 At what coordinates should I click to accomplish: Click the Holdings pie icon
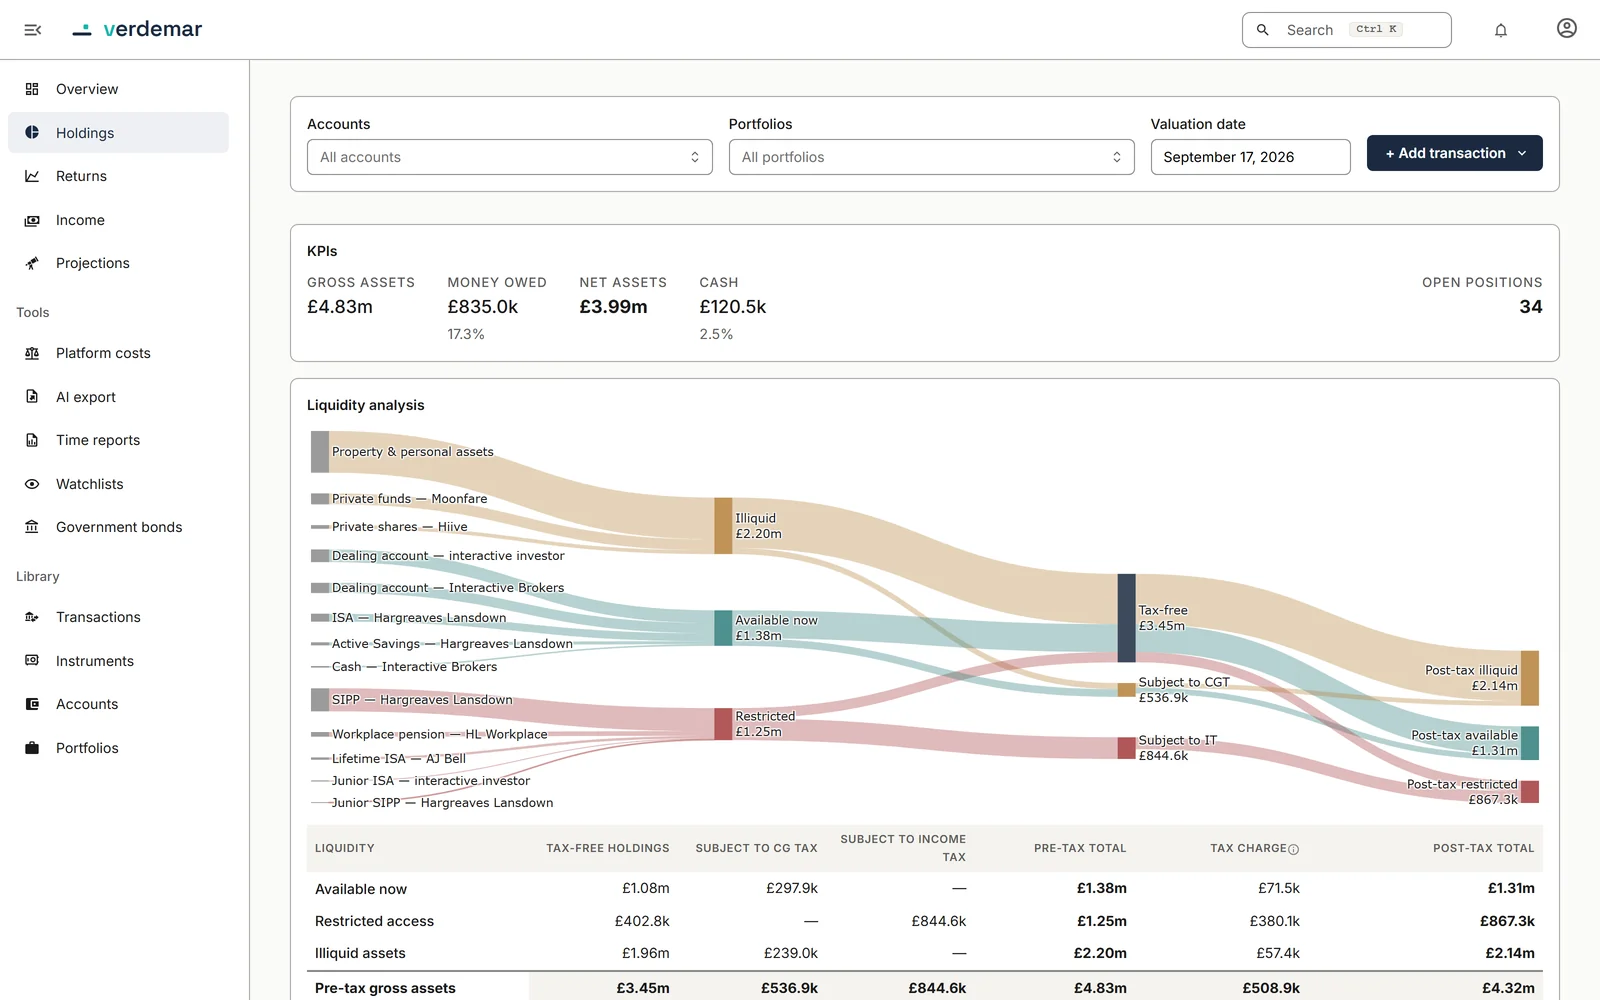click(x=32, y=133)
